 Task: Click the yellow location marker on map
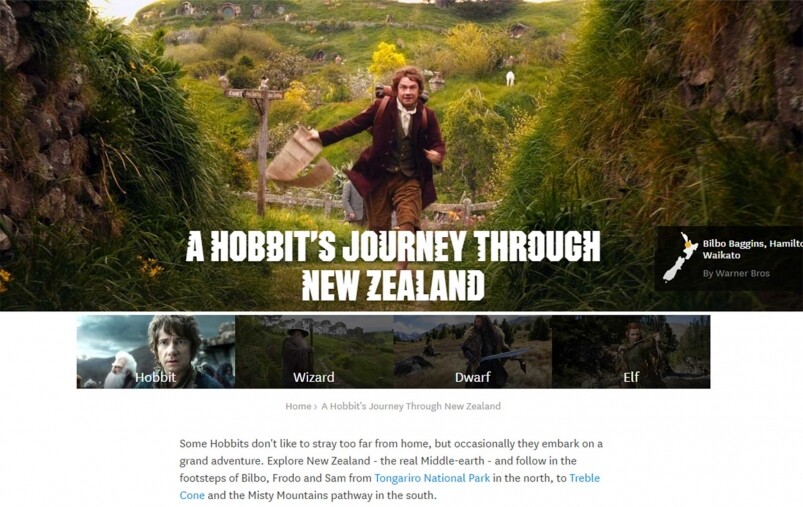689,244
